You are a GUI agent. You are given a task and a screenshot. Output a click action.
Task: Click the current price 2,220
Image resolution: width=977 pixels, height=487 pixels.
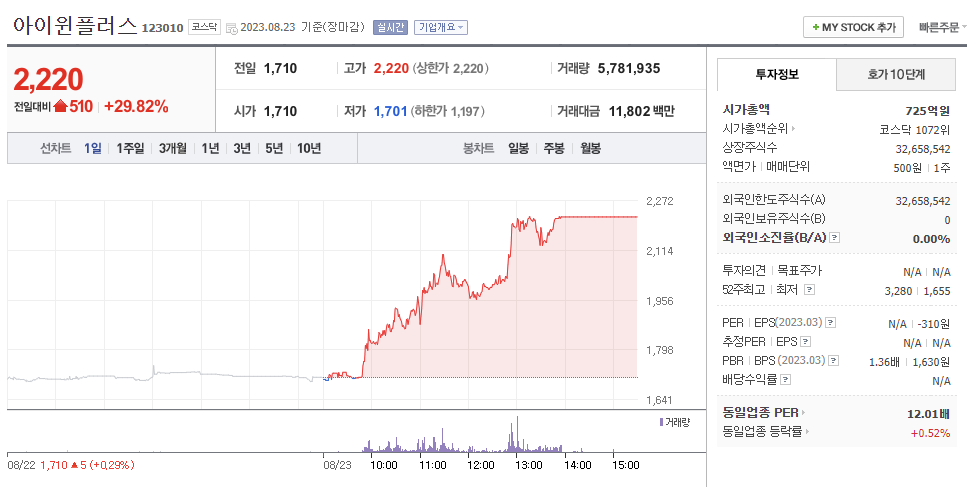(48, 79)
